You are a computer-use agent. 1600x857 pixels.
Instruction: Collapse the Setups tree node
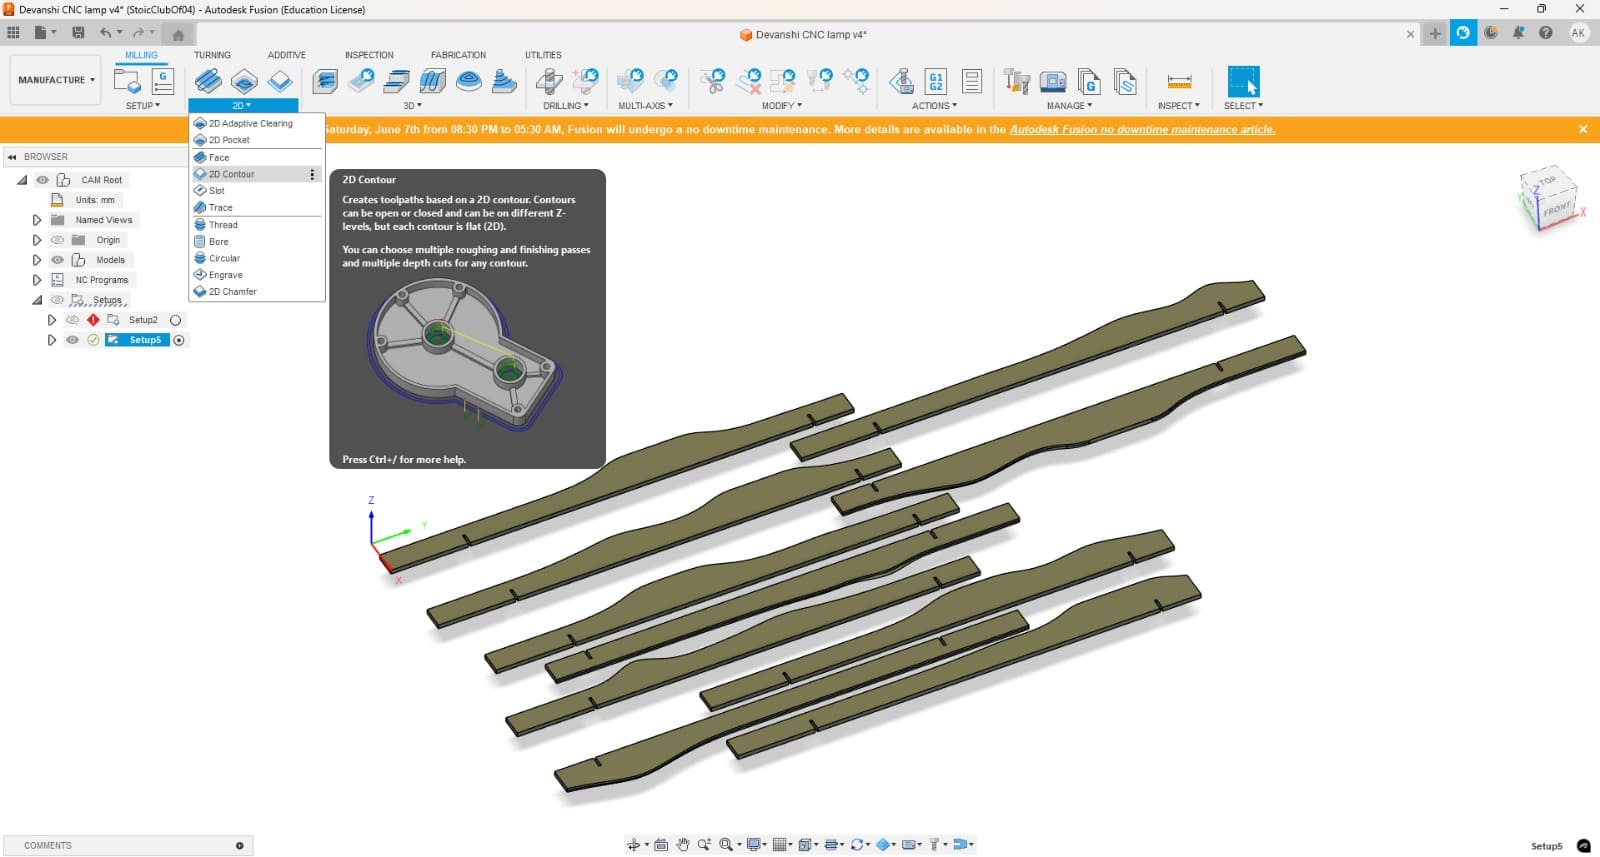(x=37, y=300)
